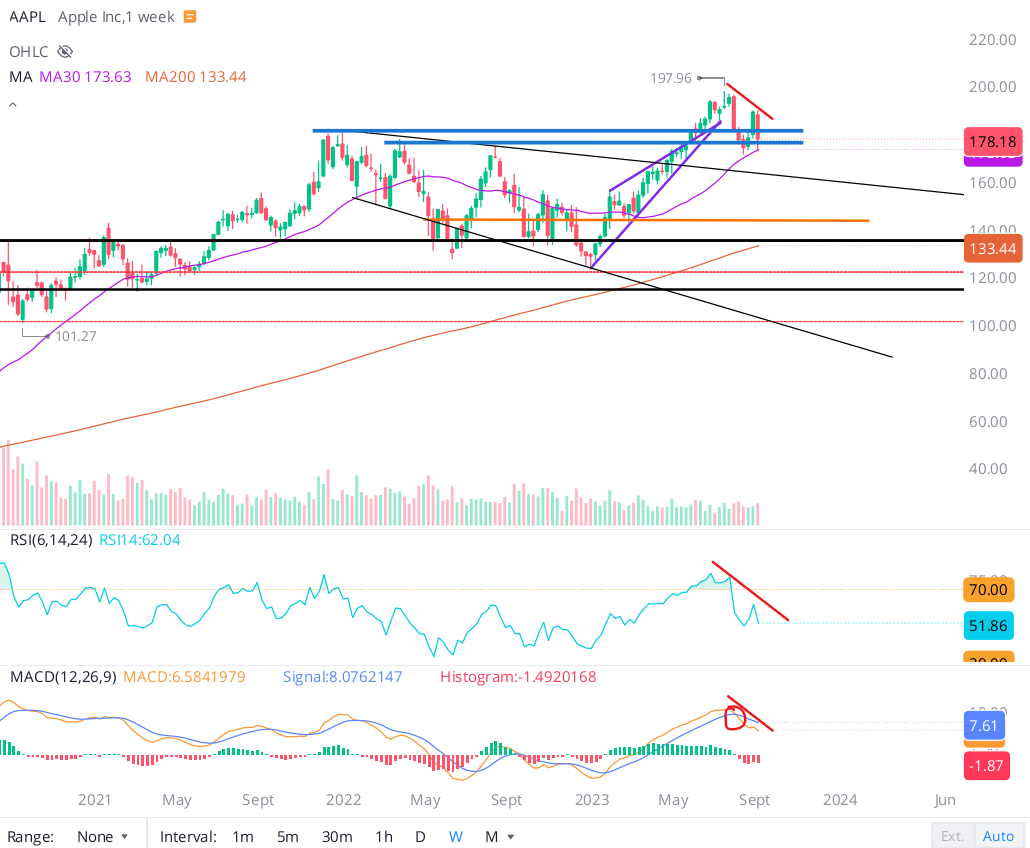Click the collapse caret below the MA line

click(12, 103)
